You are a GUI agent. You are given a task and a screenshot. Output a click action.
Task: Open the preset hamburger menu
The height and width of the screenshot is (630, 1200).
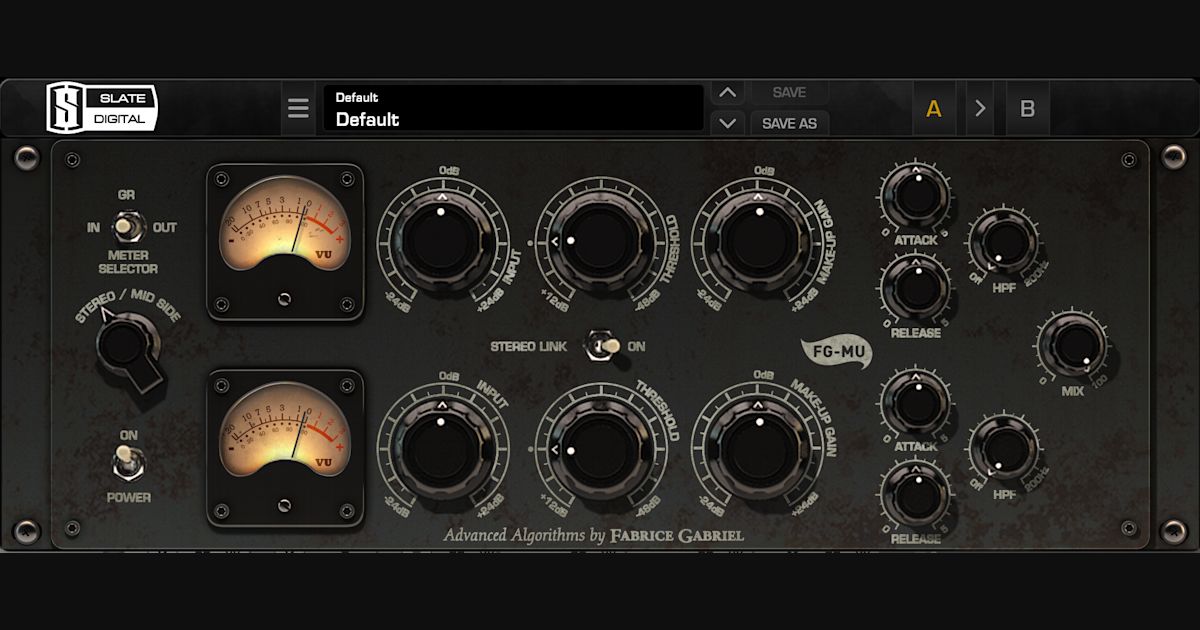coord(298,108)
